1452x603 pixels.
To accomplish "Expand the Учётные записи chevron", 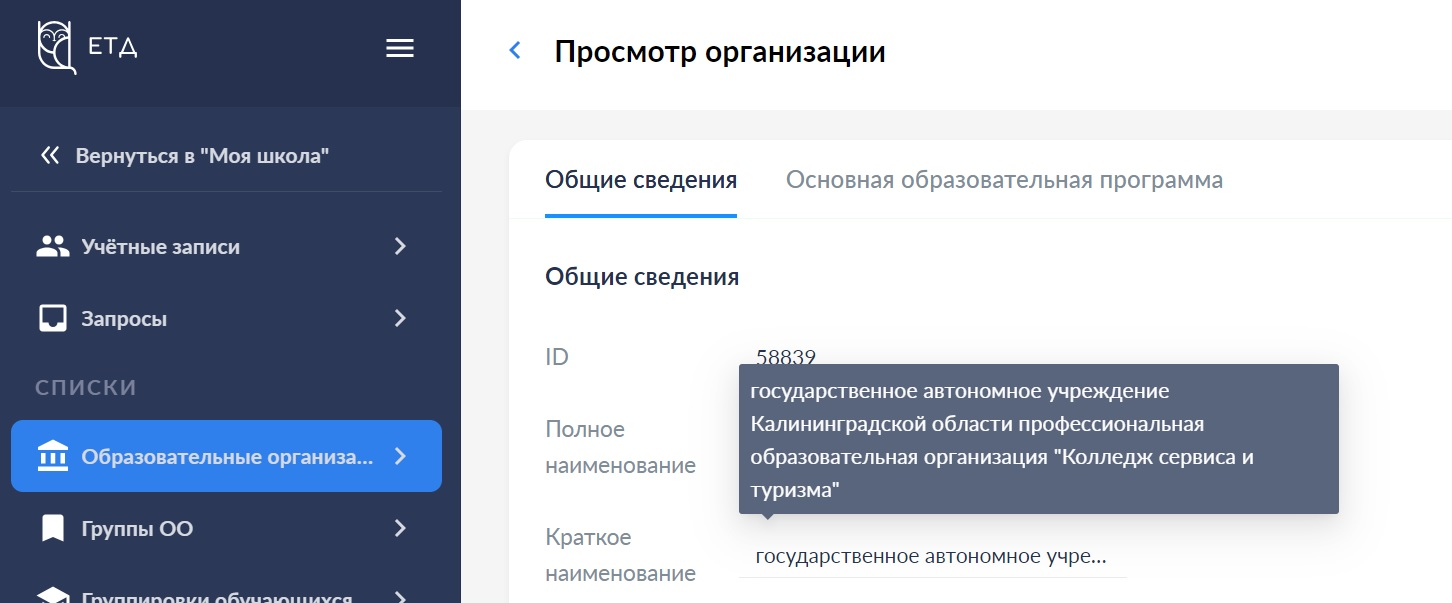I will point(400,247).
